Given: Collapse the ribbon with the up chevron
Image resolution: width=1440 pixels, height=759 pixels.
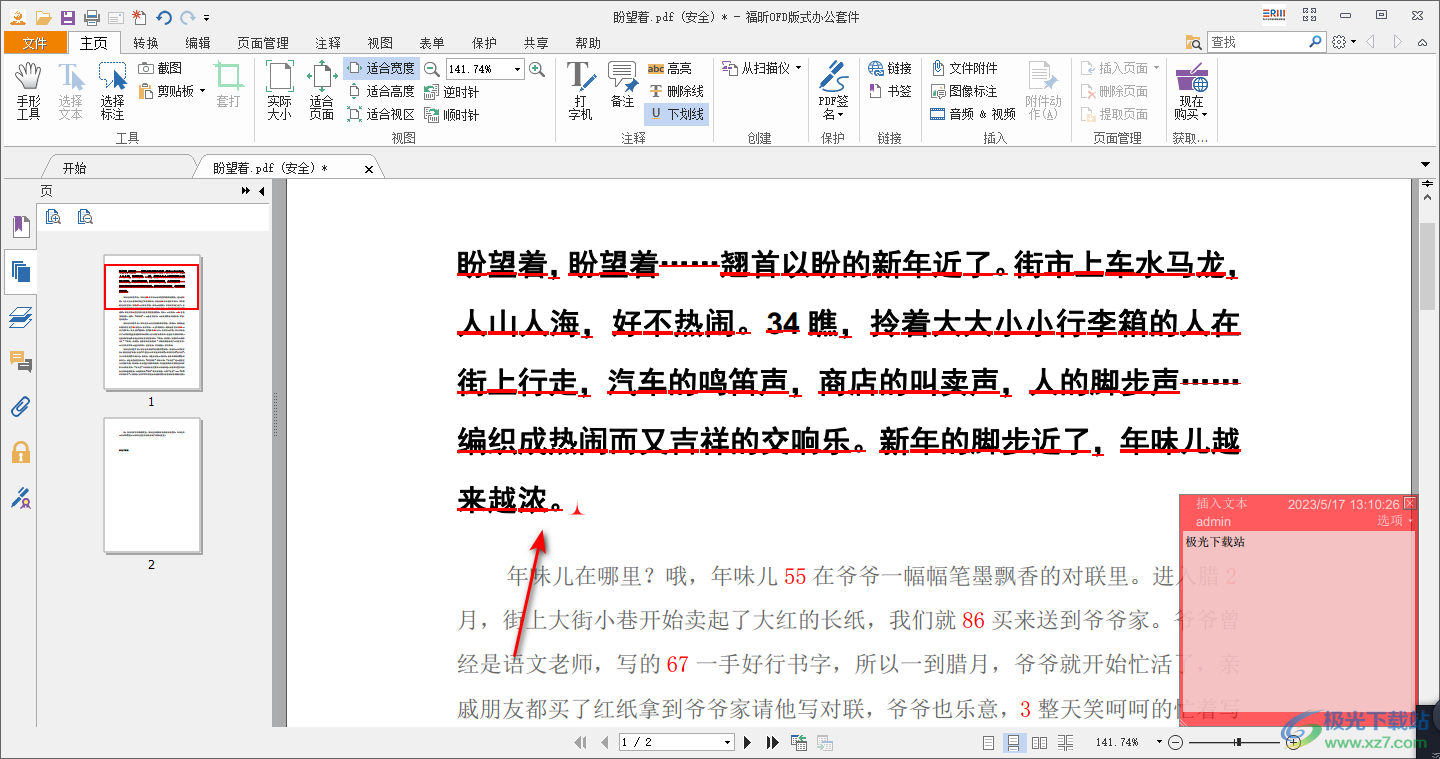Looking at the screenshot, I should [x=1423, y=42].
